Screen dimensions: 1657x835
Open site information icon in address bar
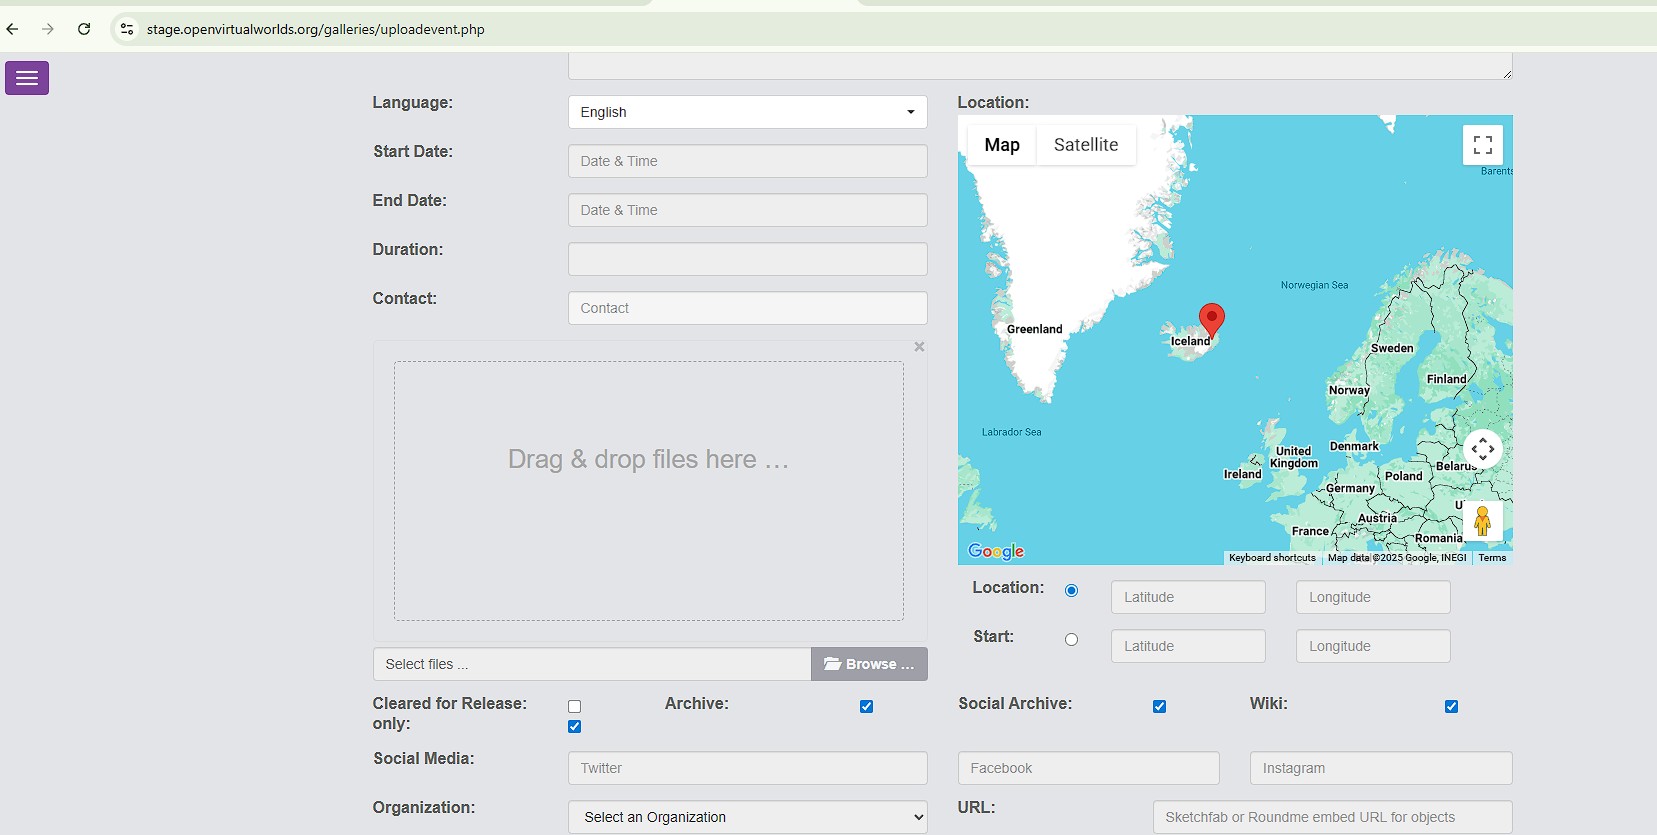click(x=127, y=29)
